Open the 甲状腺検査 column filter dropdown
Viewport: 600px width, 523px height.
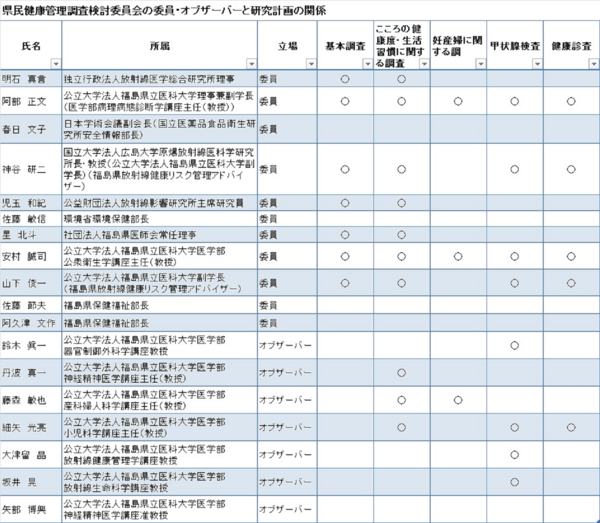(537, 64)
